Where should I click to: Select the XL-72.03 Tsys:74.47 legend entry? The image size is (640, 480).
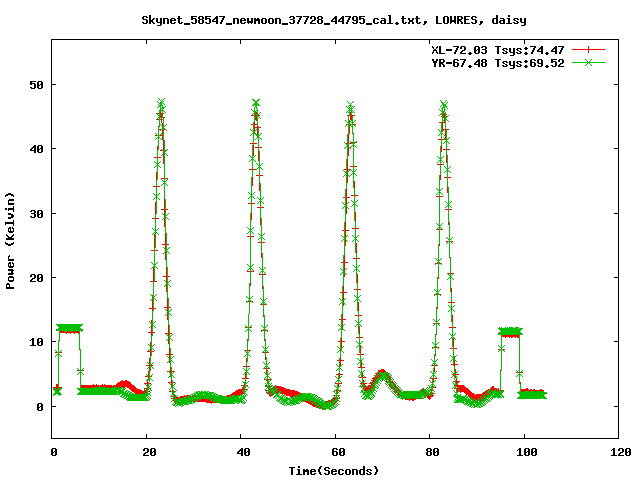coord(498,50)
